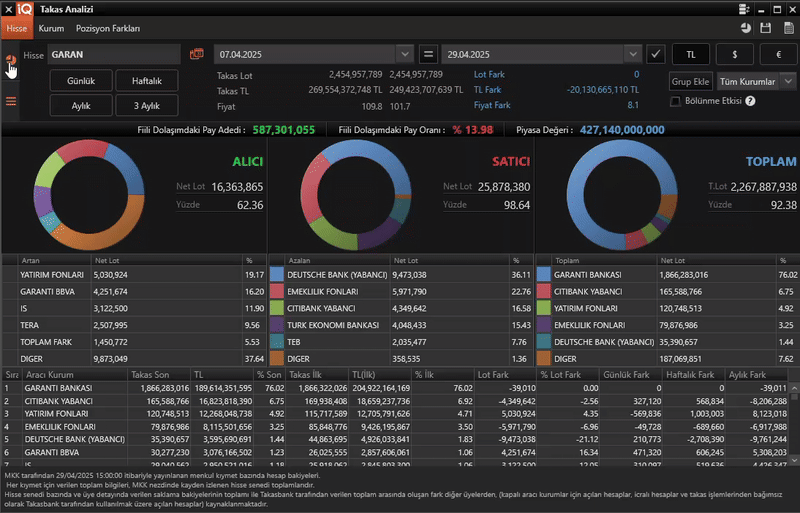Switch to the Kurum tab
Screen dimensions: 800x513
click(52, 29)
